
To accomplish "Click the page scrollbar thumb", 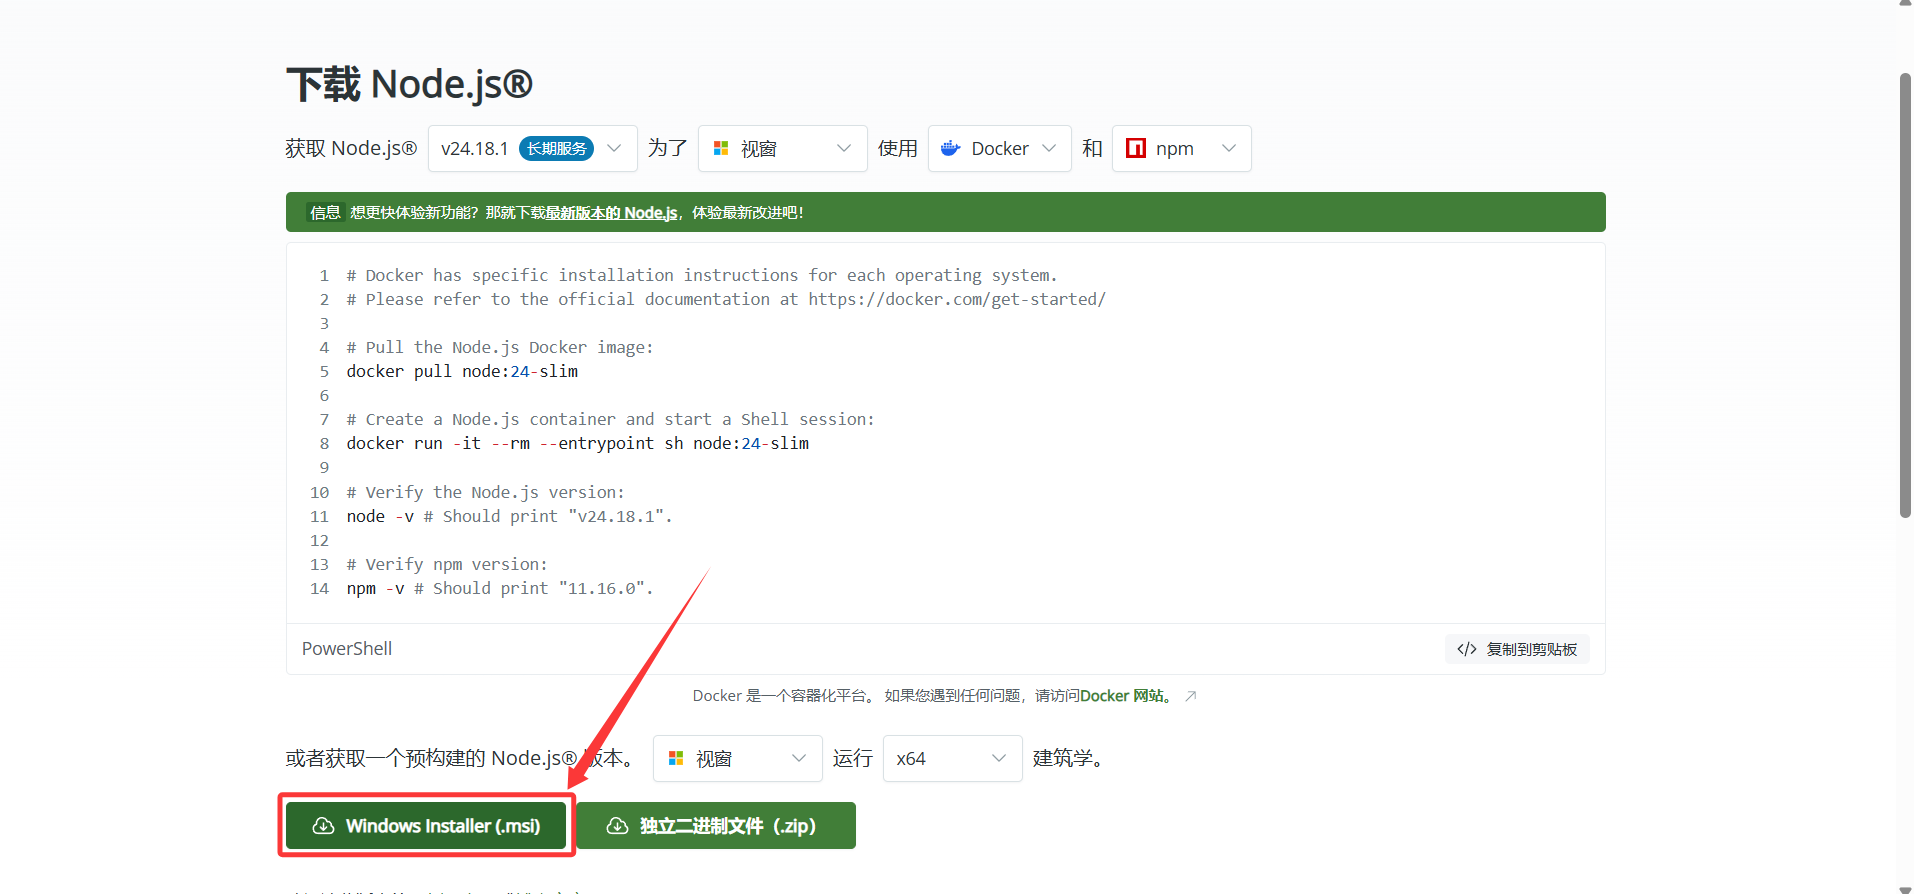I will tap(1905, 295).
